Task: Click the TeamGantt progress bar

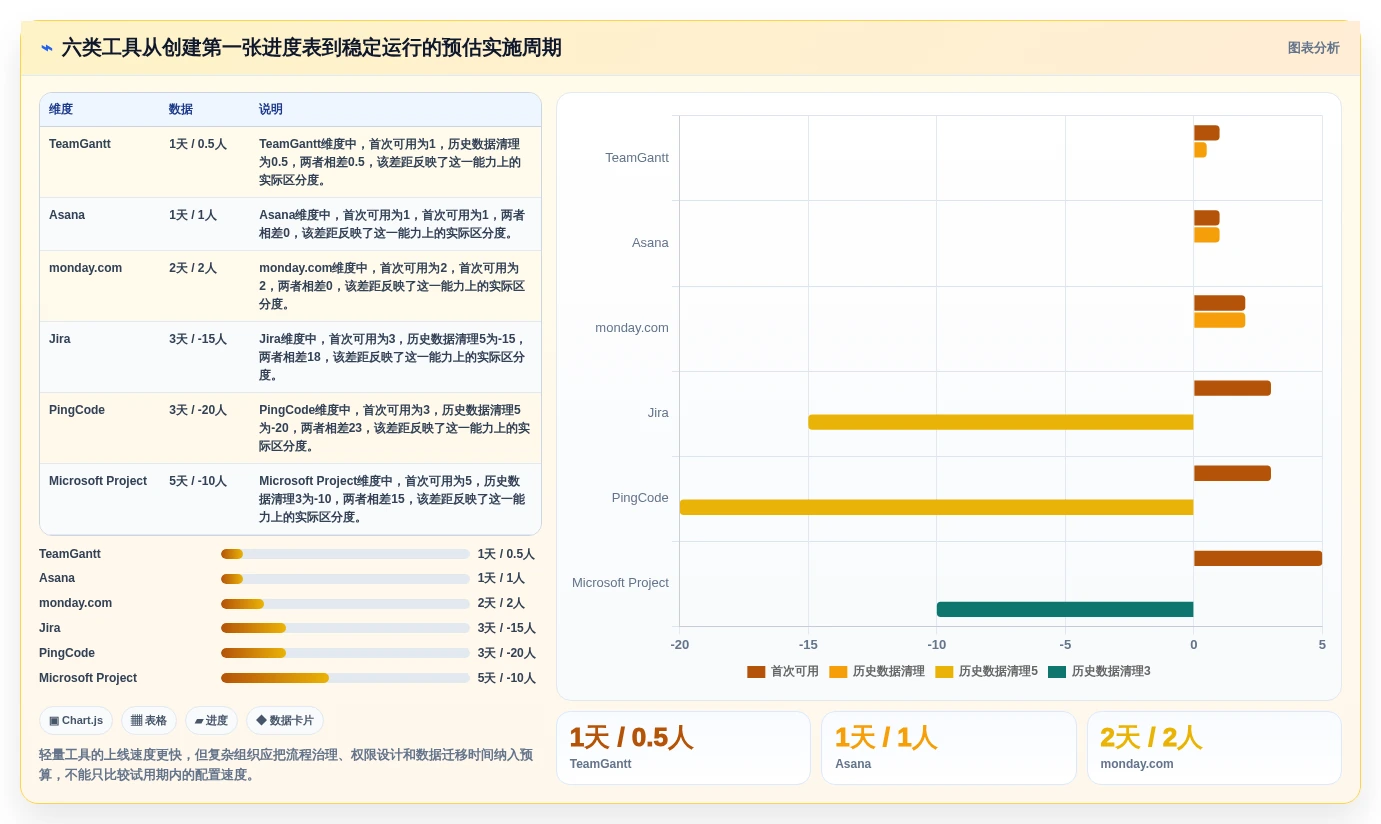Action: click(345, 554)
